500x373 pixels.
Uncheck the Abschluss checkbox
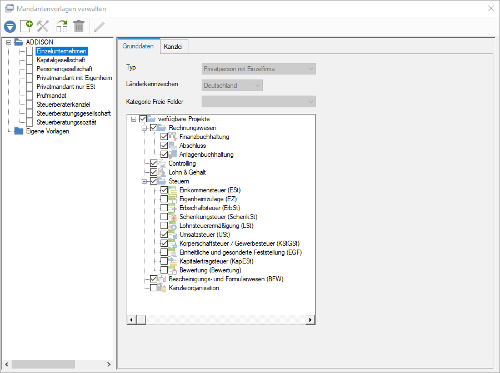coord(164,145)
